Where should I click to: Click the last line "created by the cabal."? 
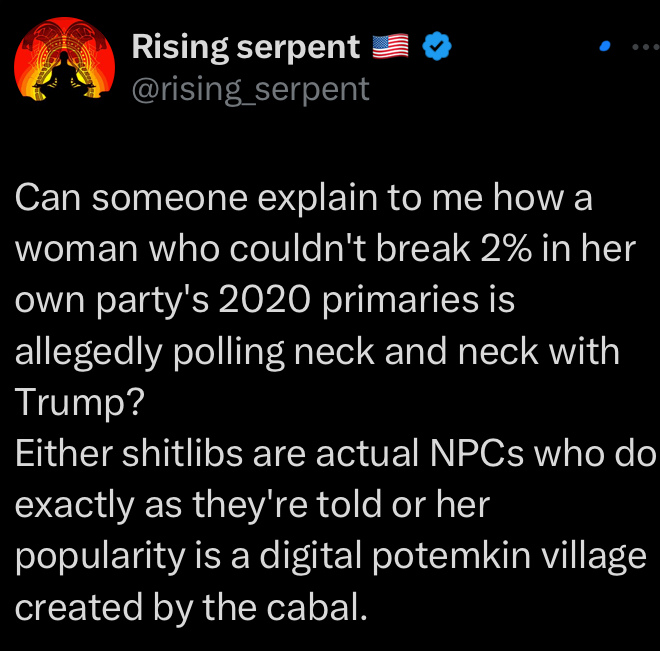191,608
